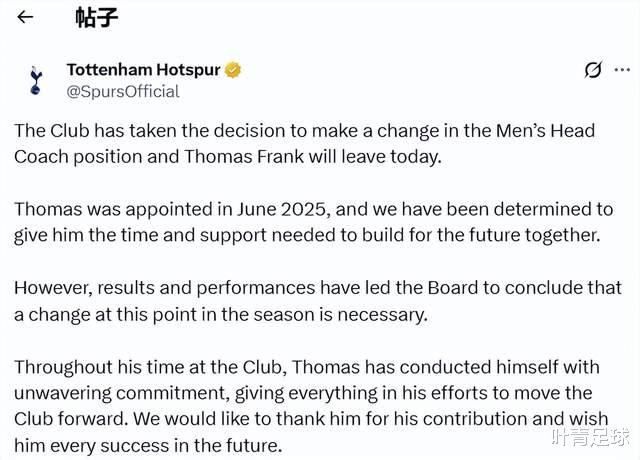Viewport: 640px width, 460px height.
Task: Click the Grok slashed-circle icon
Action: tap(593, 70)
